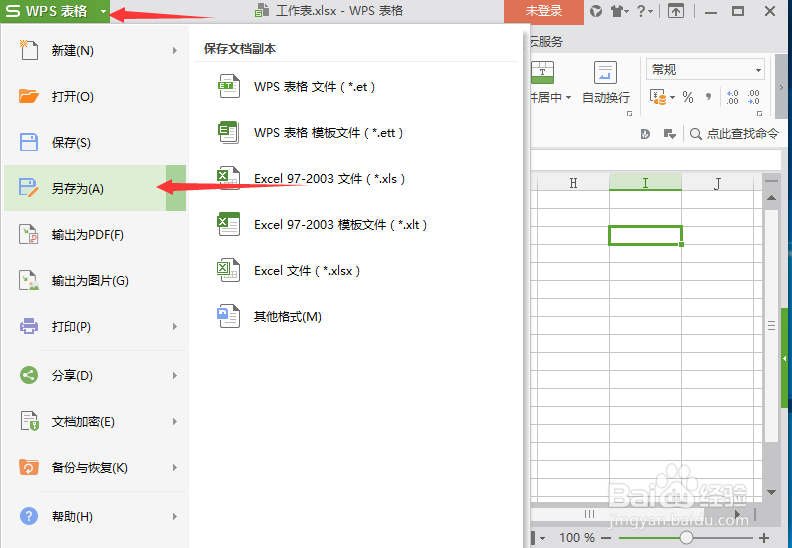This screenshot has width=792, height=548.
Task: Click the 备份与恢复(K) icon
Action: [x=29, y=467]
